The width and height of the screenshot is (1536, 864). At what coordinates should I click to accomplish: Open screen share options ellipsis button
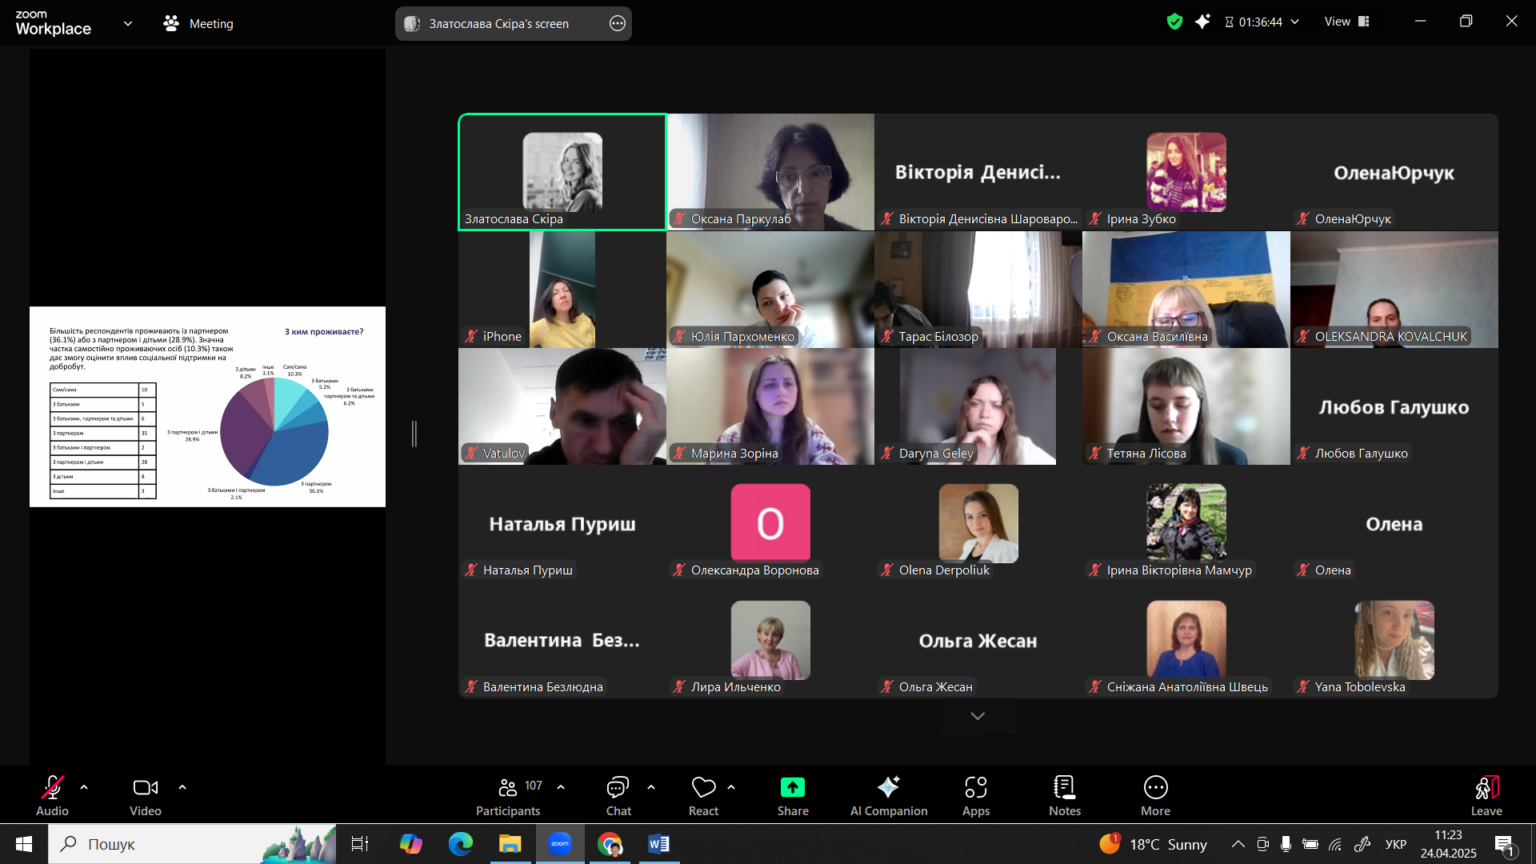point(618,23)
